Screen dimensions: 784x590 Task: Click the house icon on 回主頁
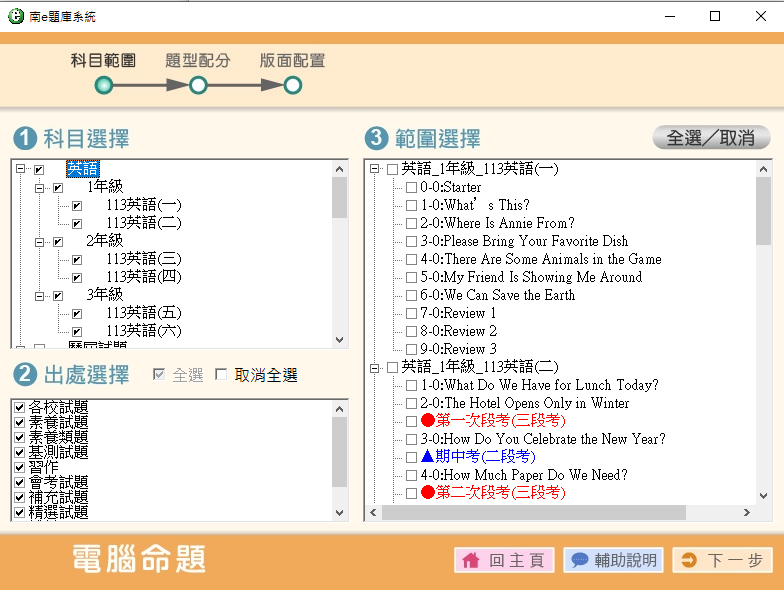point(471,561)
